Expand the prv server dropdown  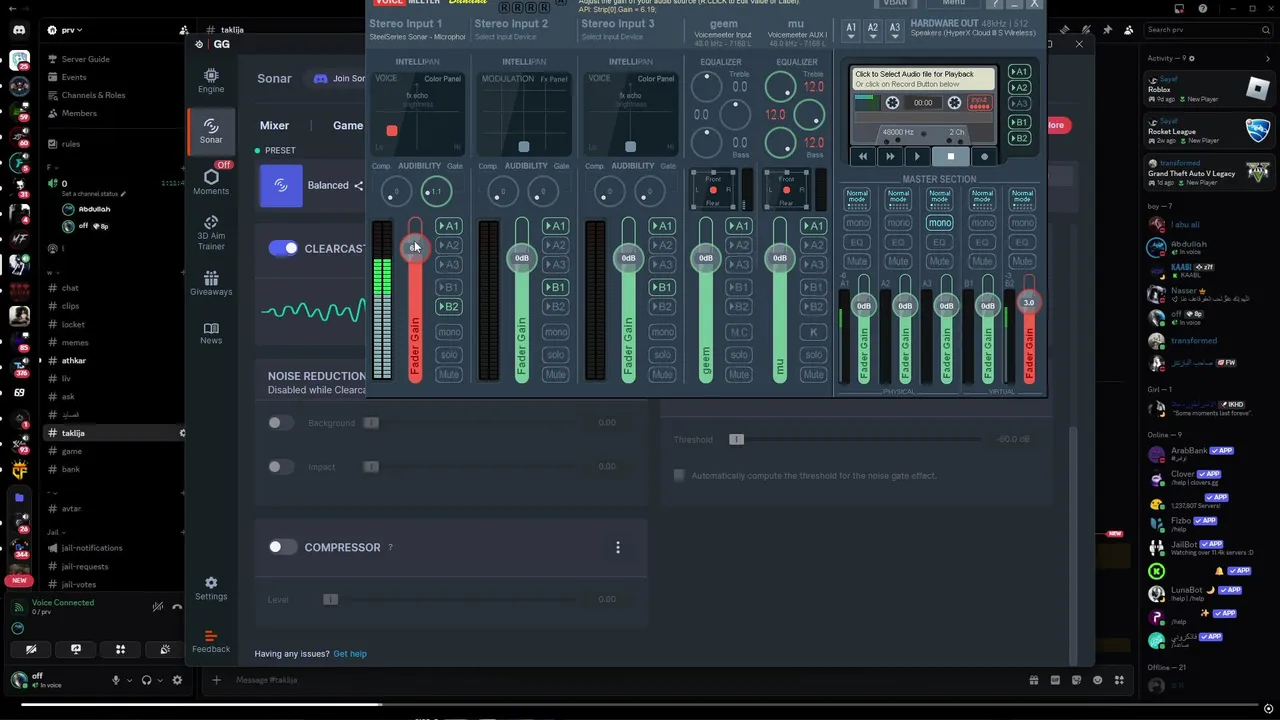coord(73,30)
